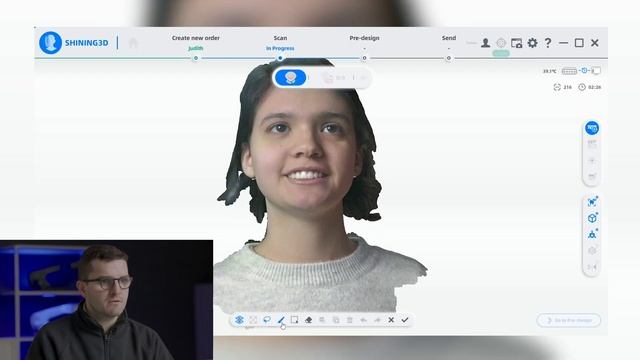Click the scan timer 02:26
640x360 pixels.
[595, 87]
